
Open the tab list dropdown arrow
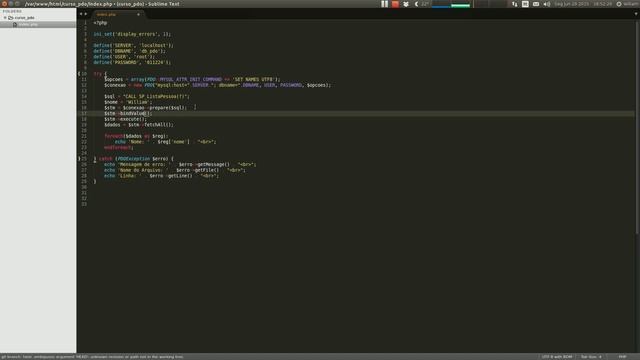click(x=636, y=14)
